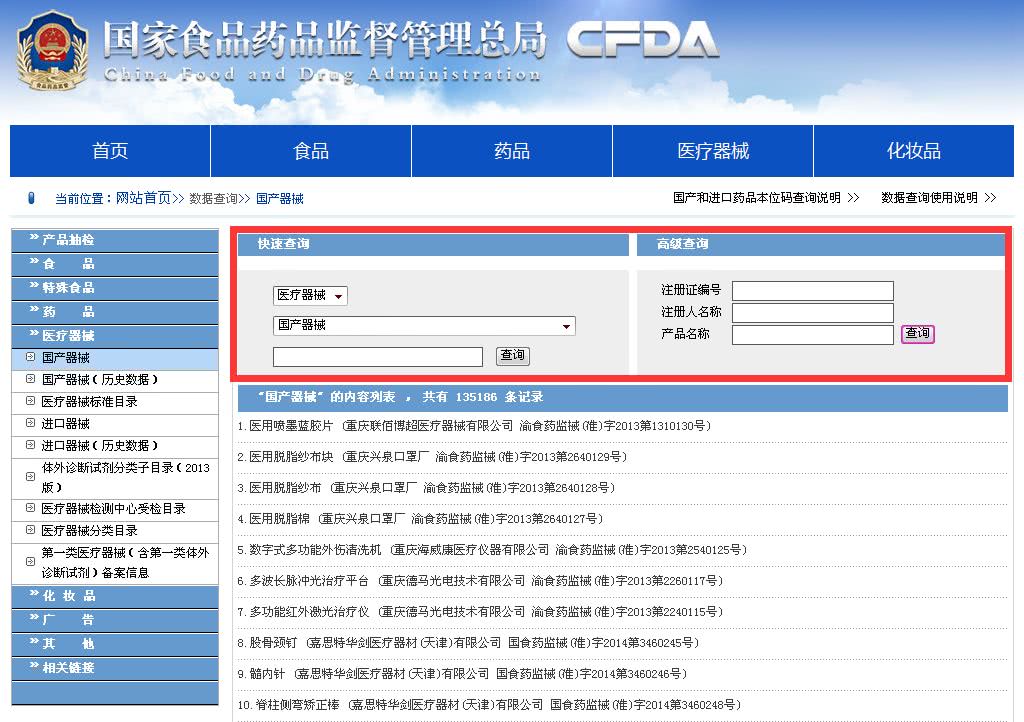Click the 快速查询 panel's 查询 button
The width and height of the screenshot is (1024, 722).
point(511,356)
